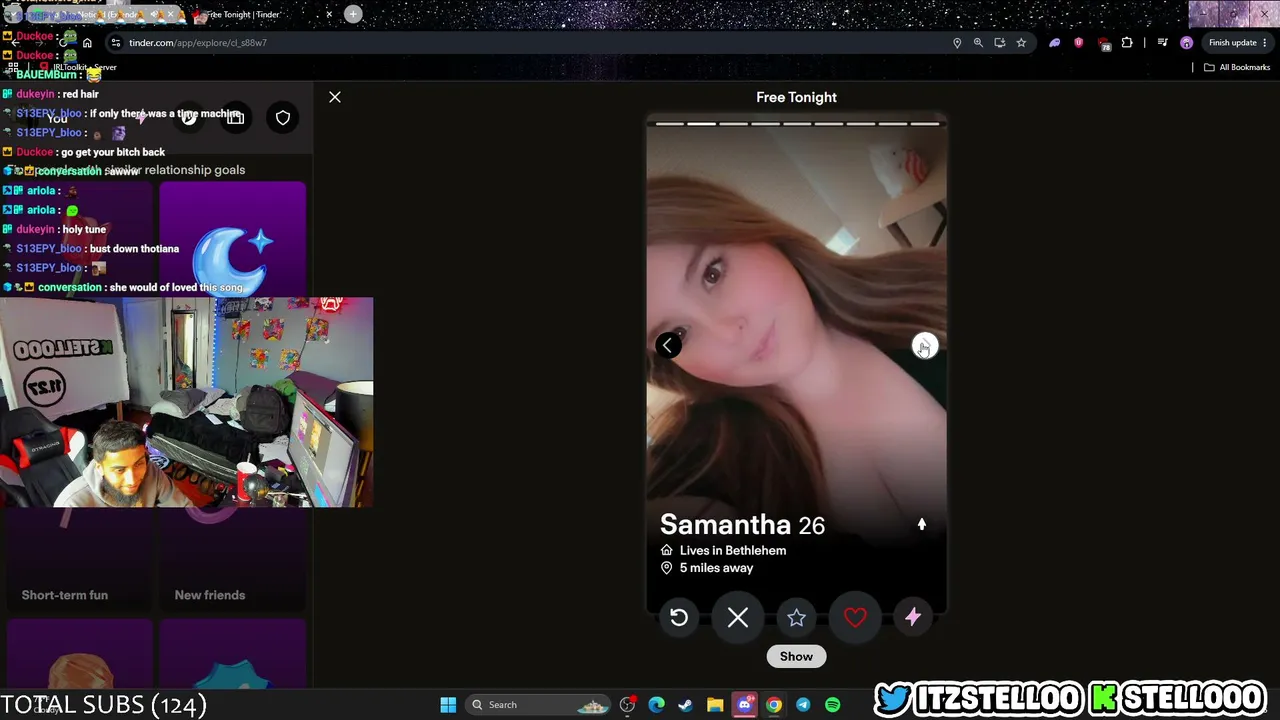Click the install app icon in address bar
The image size is (1280, 720).
click(999, 43)
